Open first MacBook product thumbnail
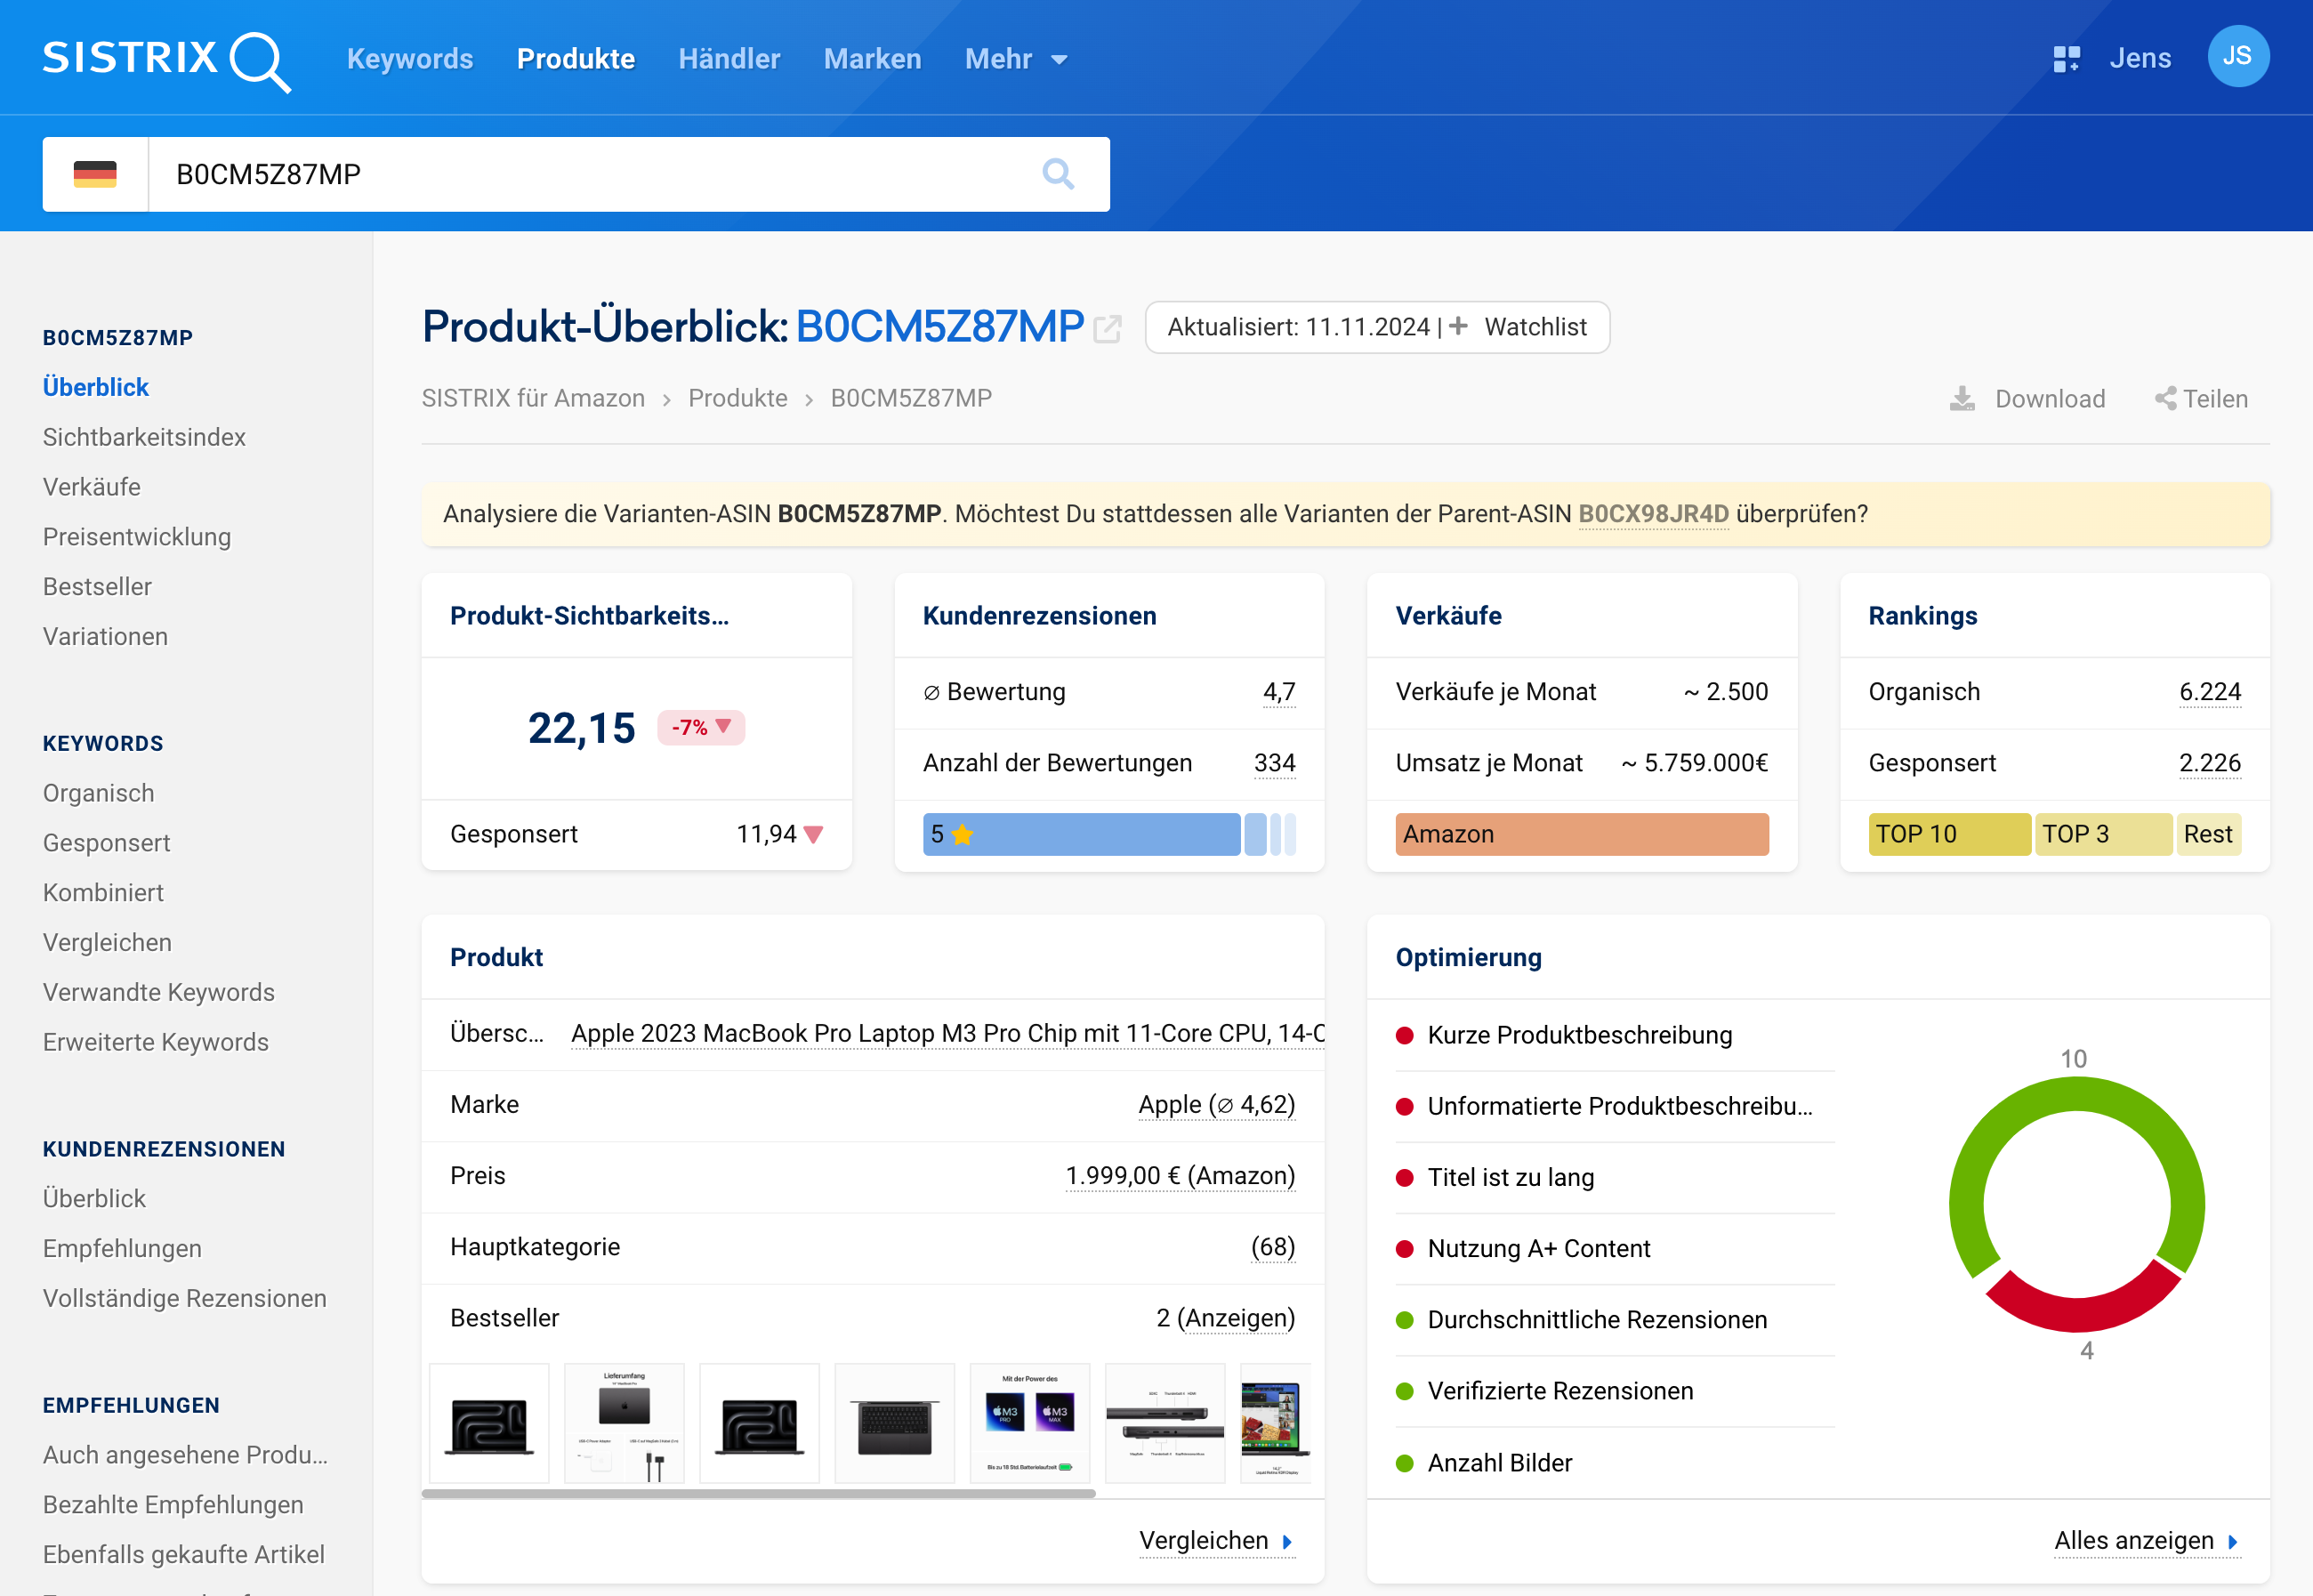This screenshot has height=1596, width=2313. coord(489,1423)
